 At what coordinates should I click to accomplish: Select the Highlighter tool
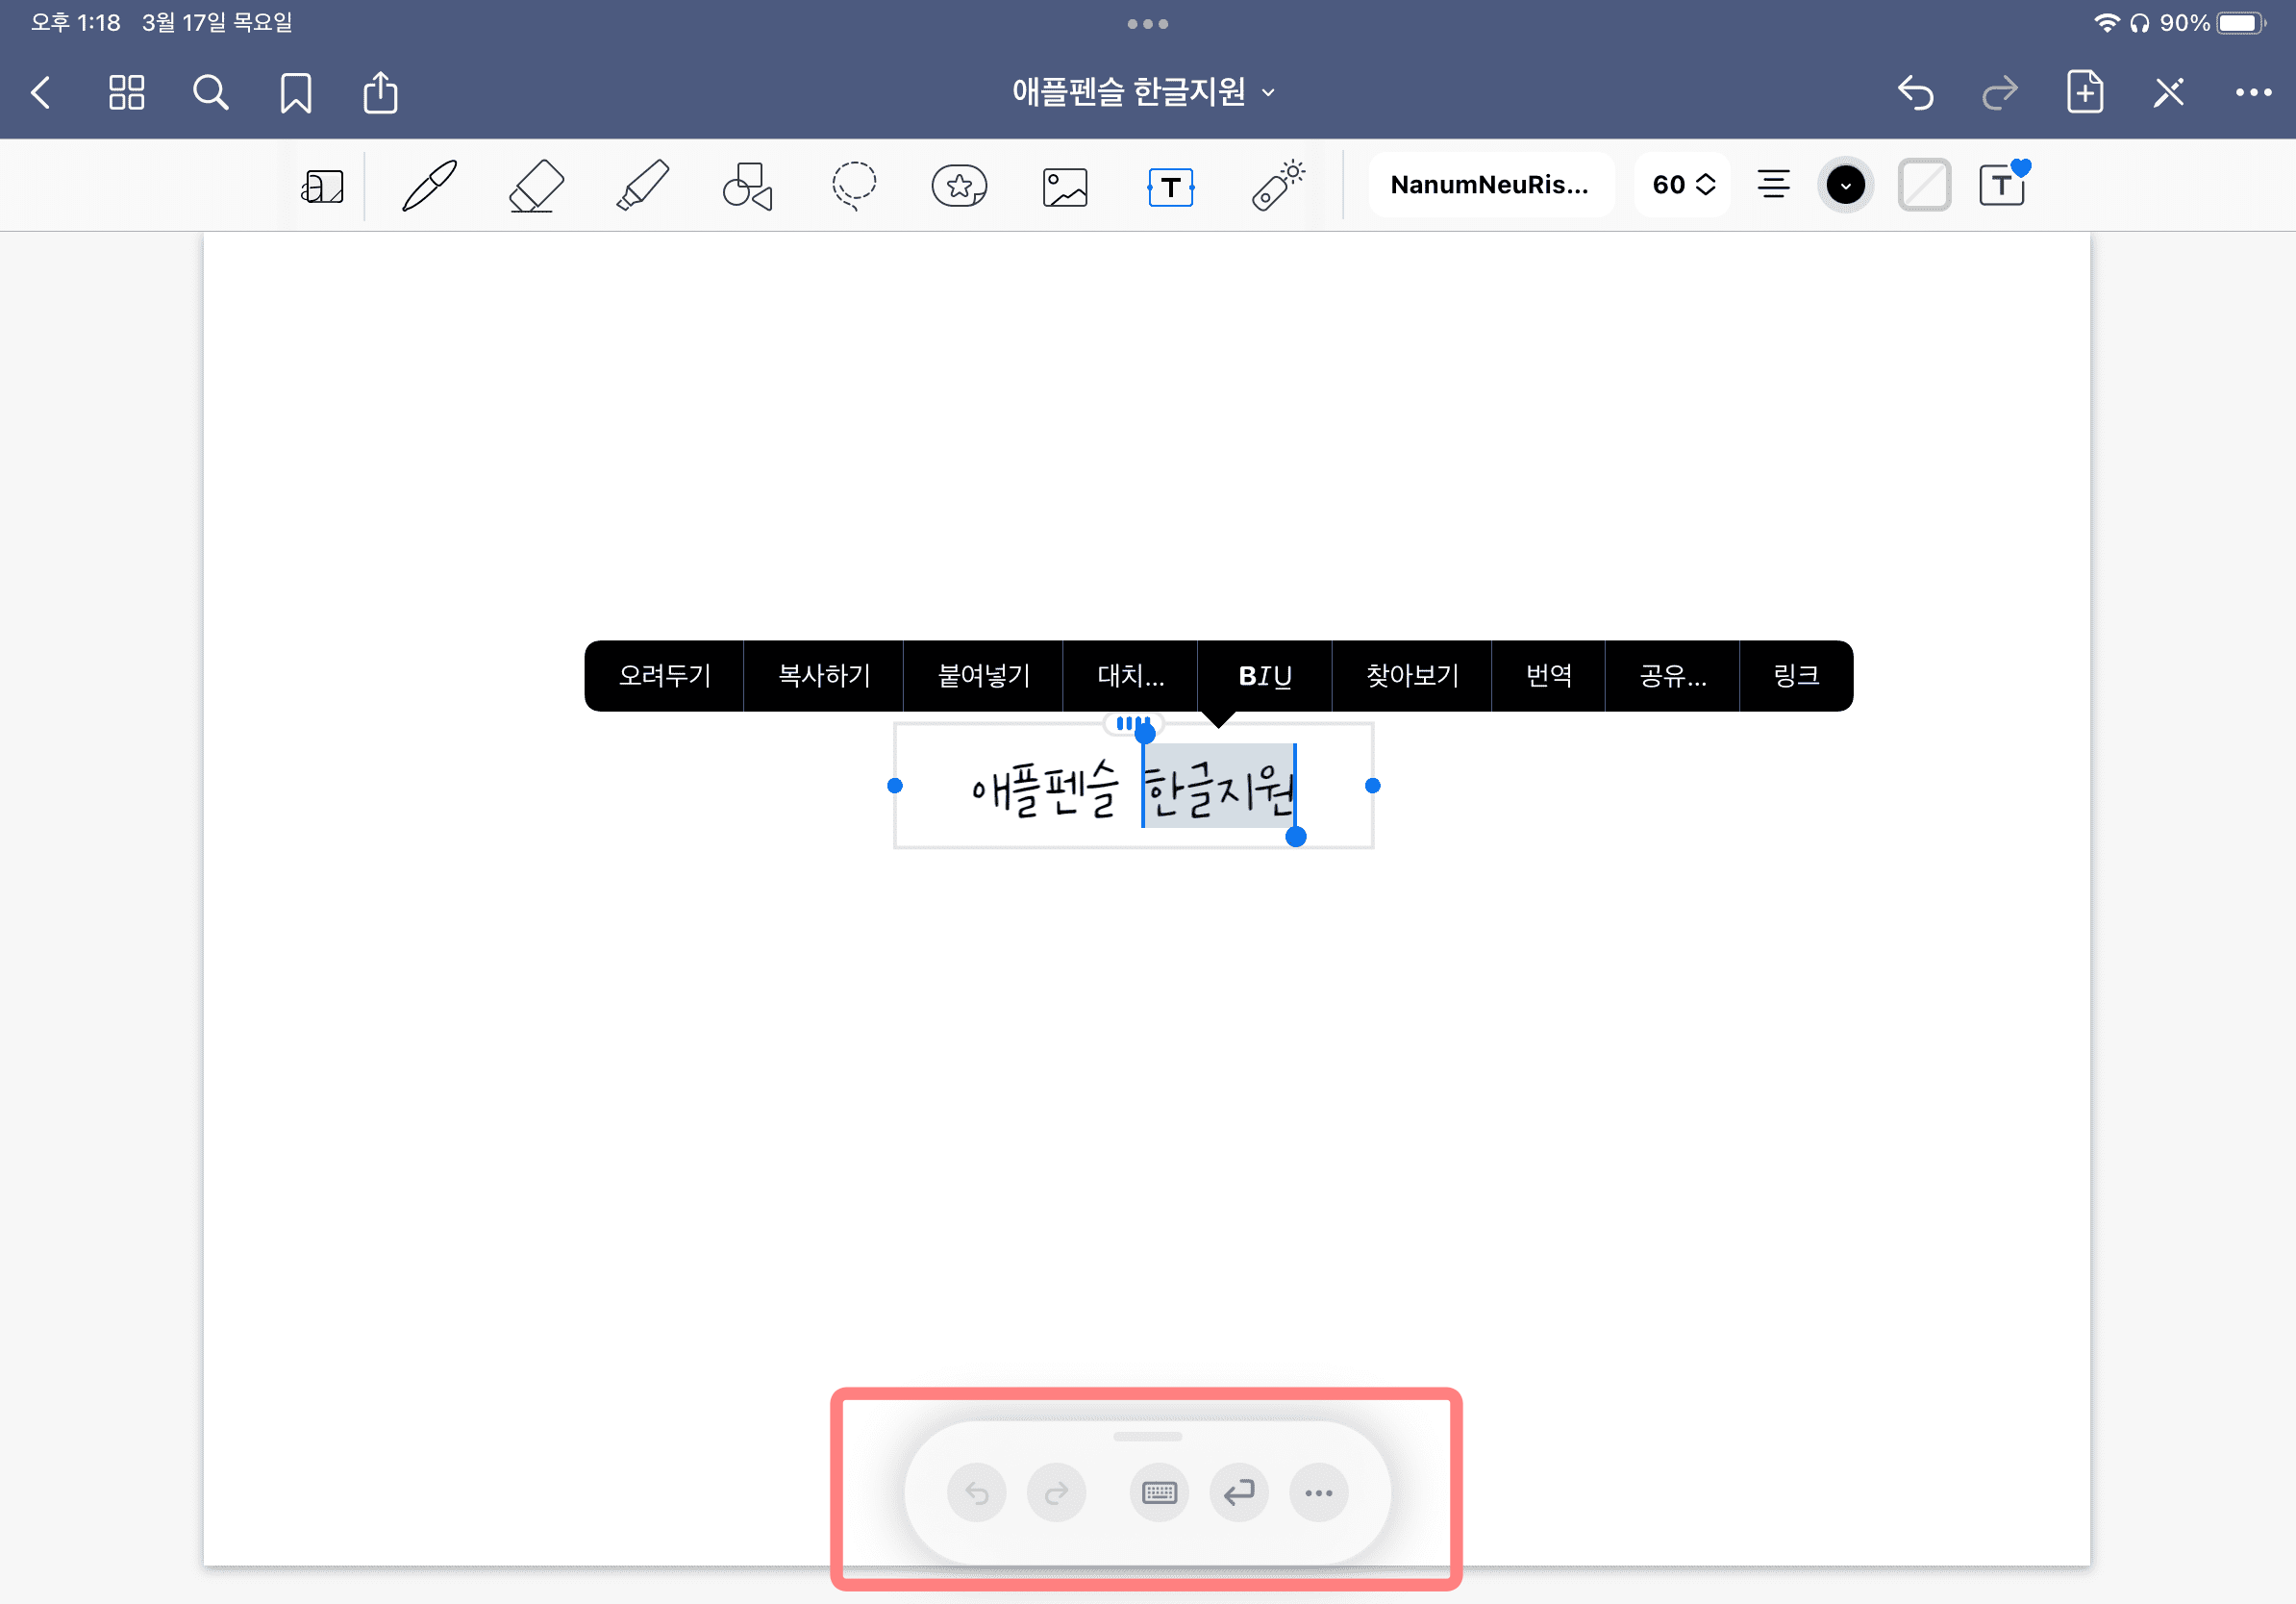[642, 186]
